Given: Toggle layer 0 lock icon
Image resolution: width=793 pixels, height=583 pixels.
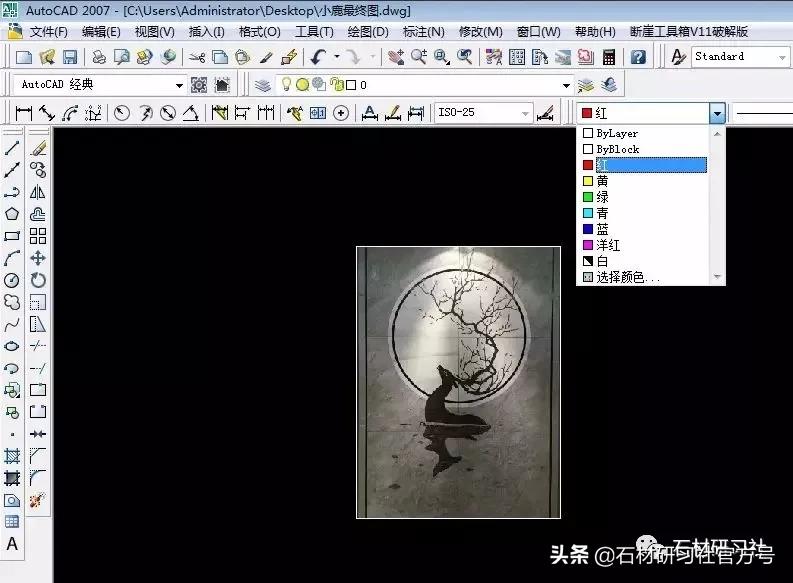Looking at the screenshot, I should pos(335,84).
